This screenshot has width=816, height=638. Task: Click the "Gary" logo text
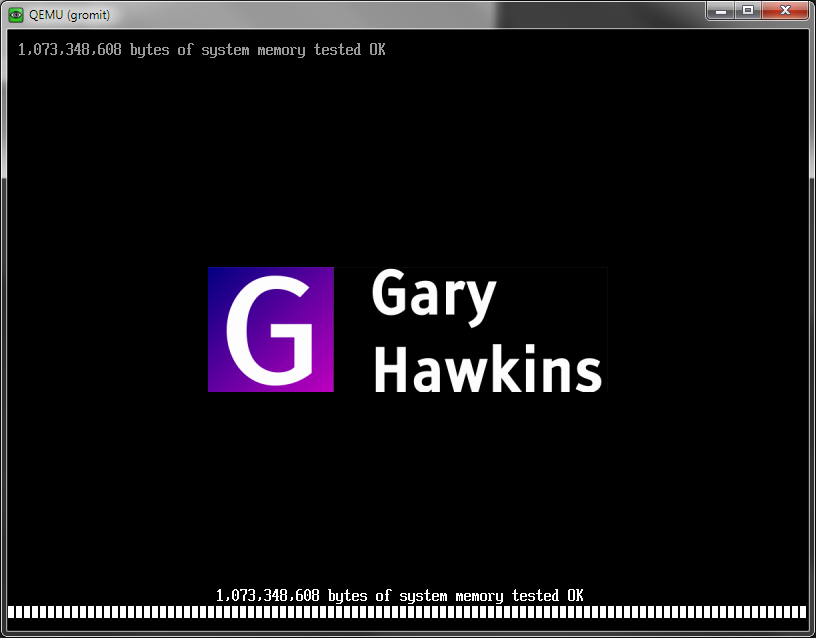tap(434, 297)
